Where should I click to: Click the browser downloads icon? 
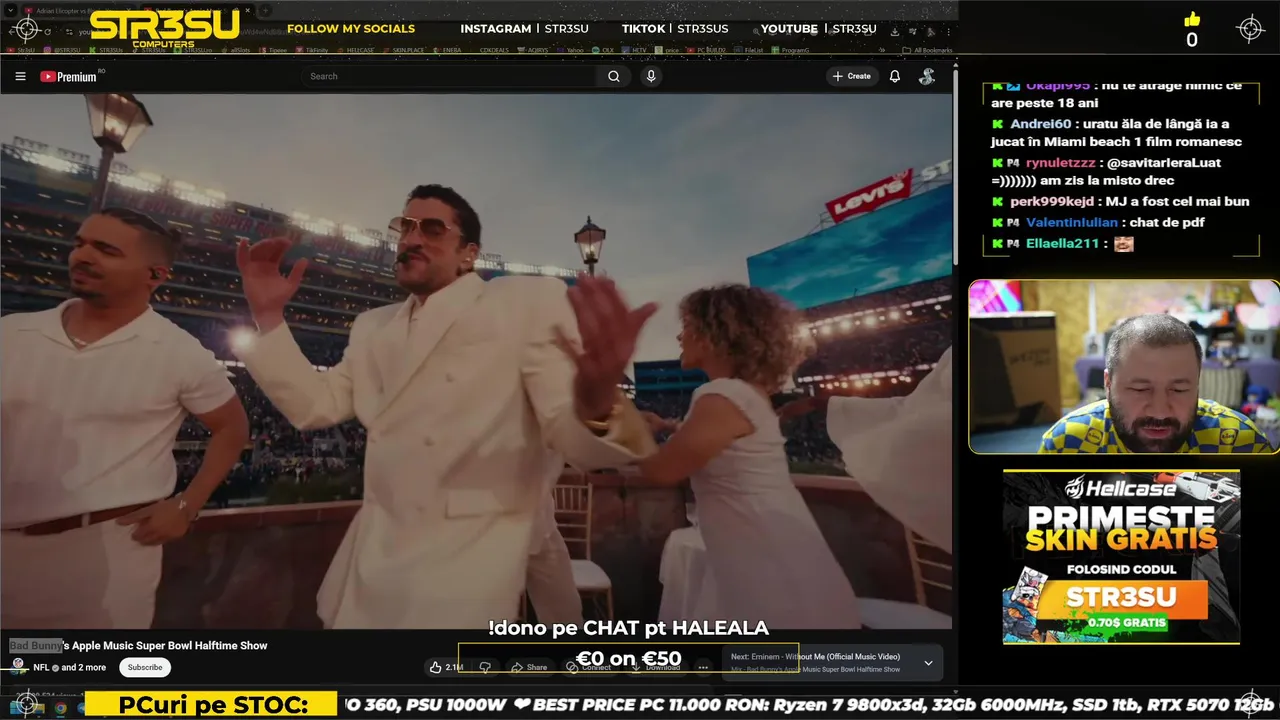tap(894, 31)
